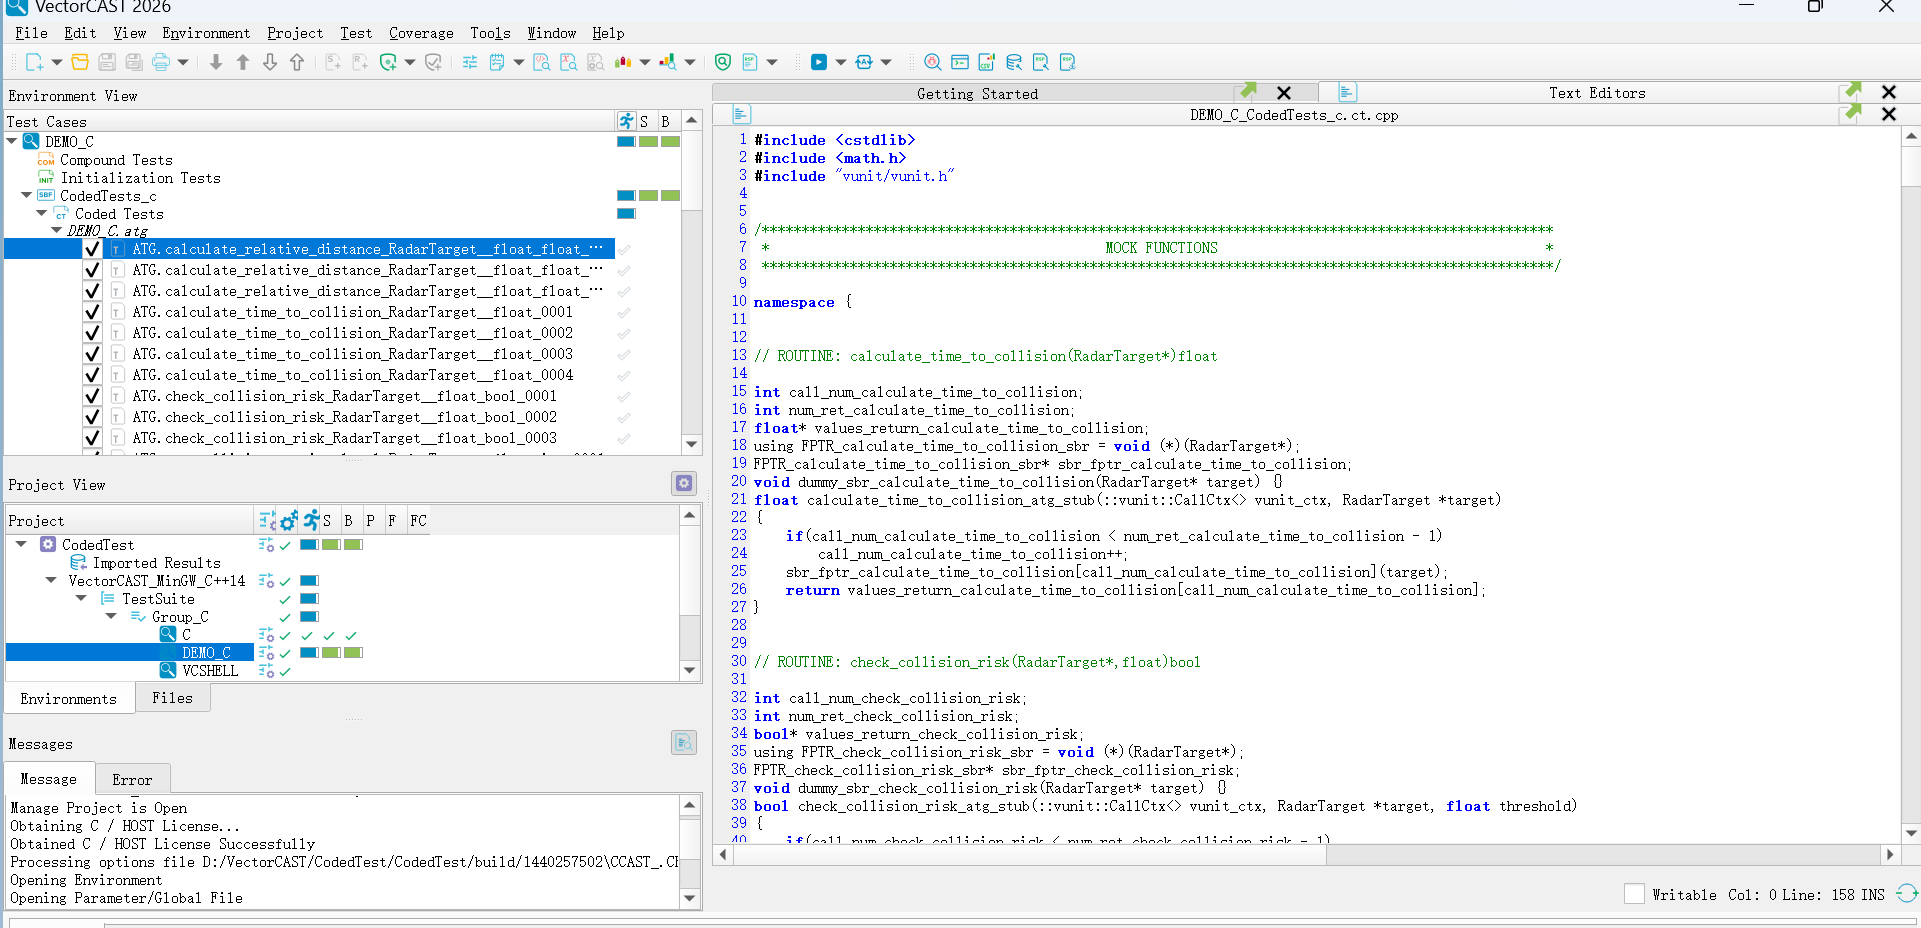
Task: Open the Environment menu
Action: (206, 33)
